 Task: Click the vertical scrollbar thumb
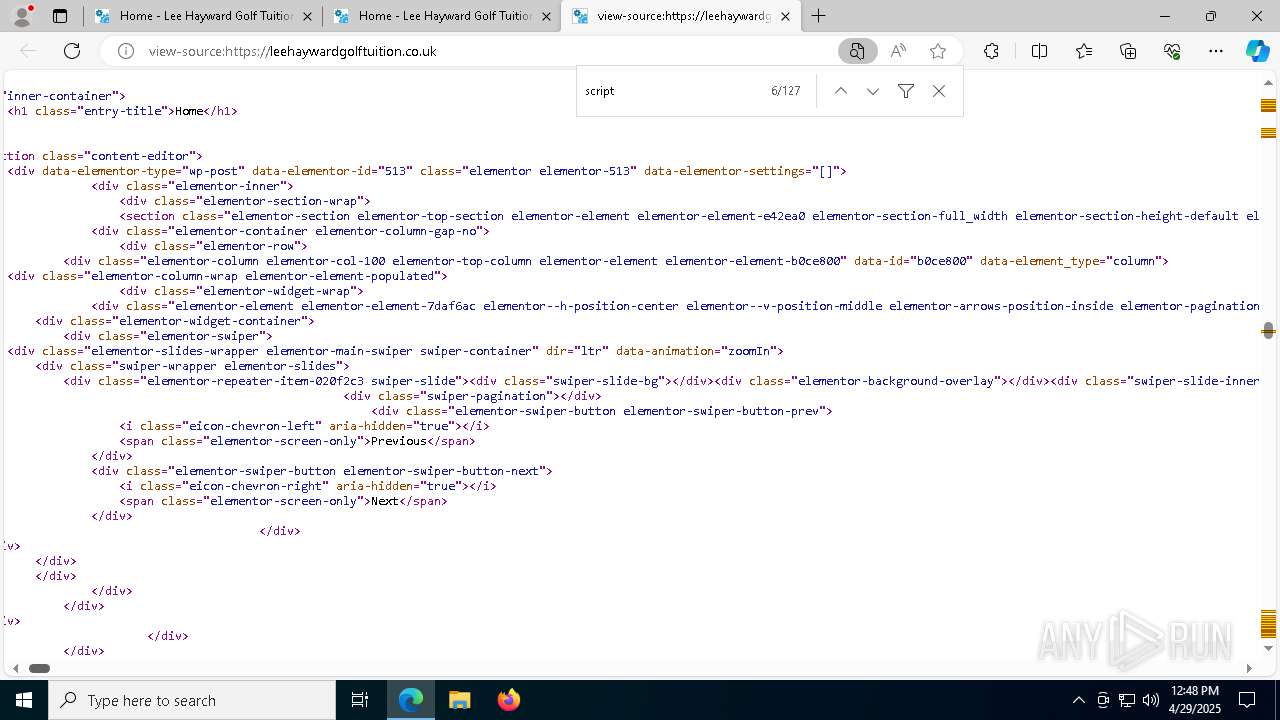coord(1268,330)
